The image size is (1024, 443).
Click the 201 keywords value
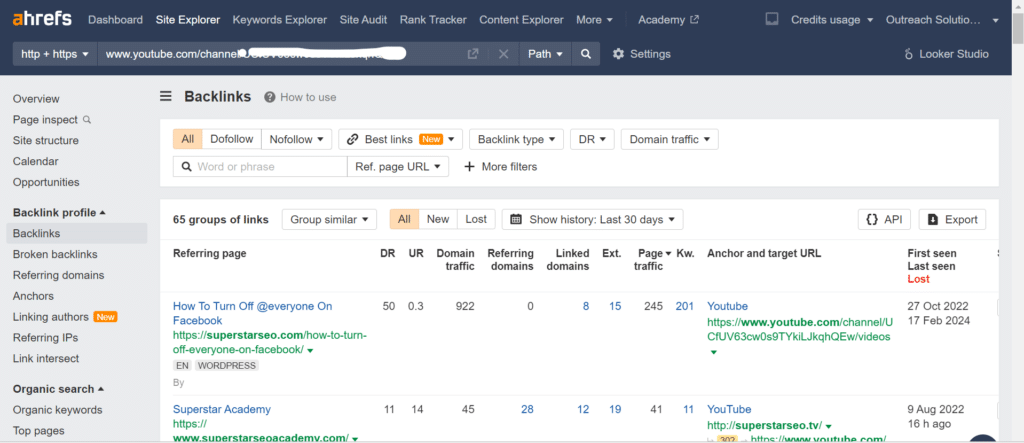tap(684, 306)
